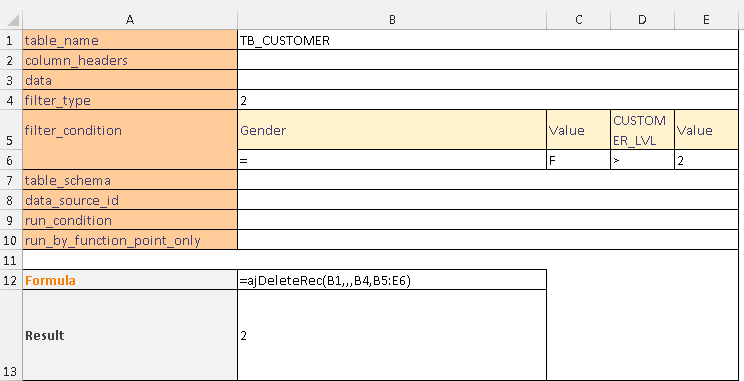Image resolution: width=744 pixels, height=381 pixels.
Task: Select row 13 header
Action: click(11, 335)
